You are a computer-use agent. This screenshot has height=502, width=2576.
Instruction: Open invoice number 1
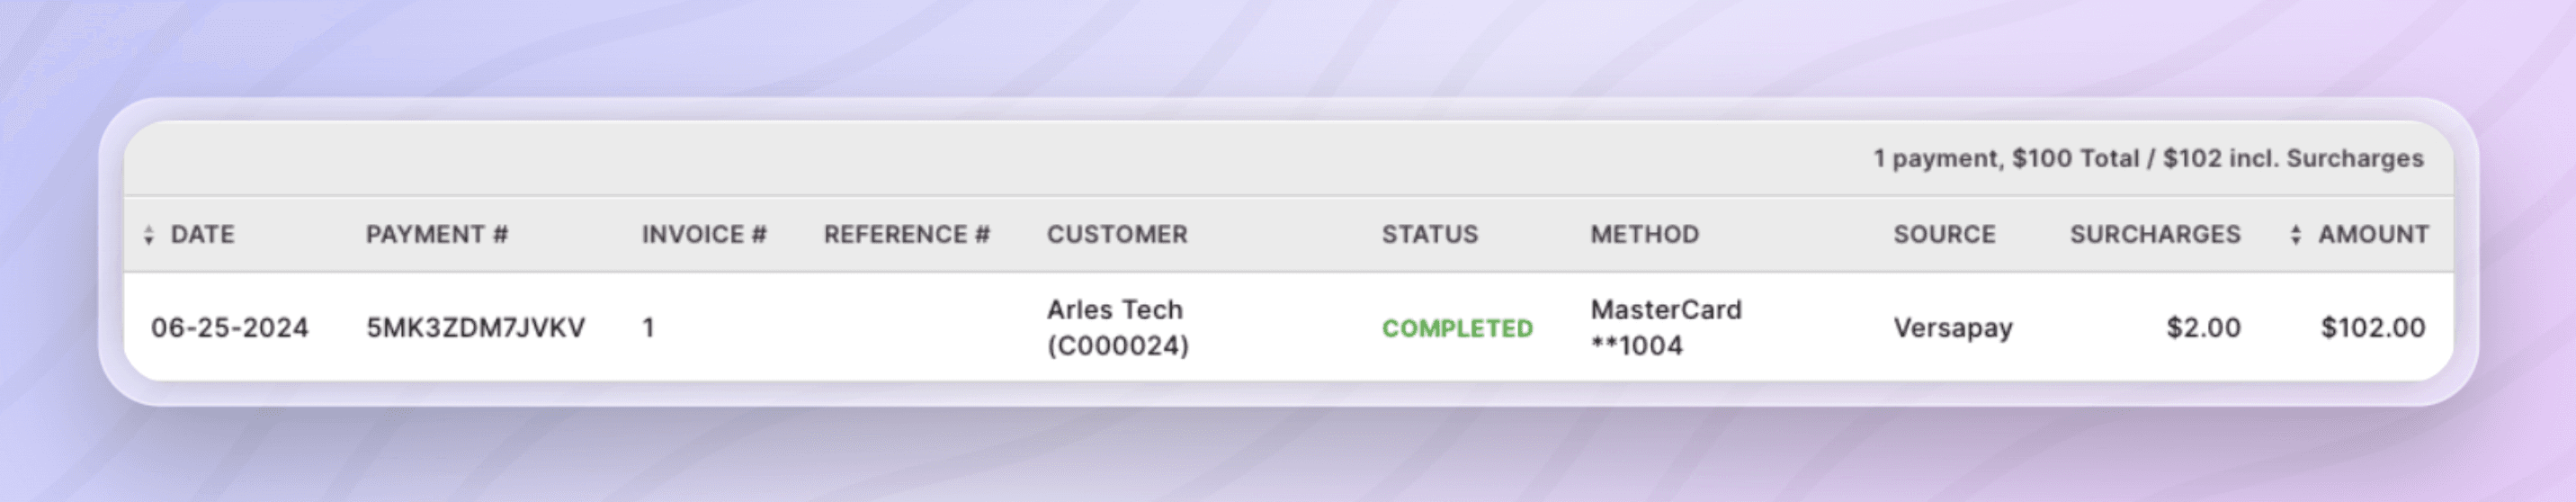(x=649, y=328)
